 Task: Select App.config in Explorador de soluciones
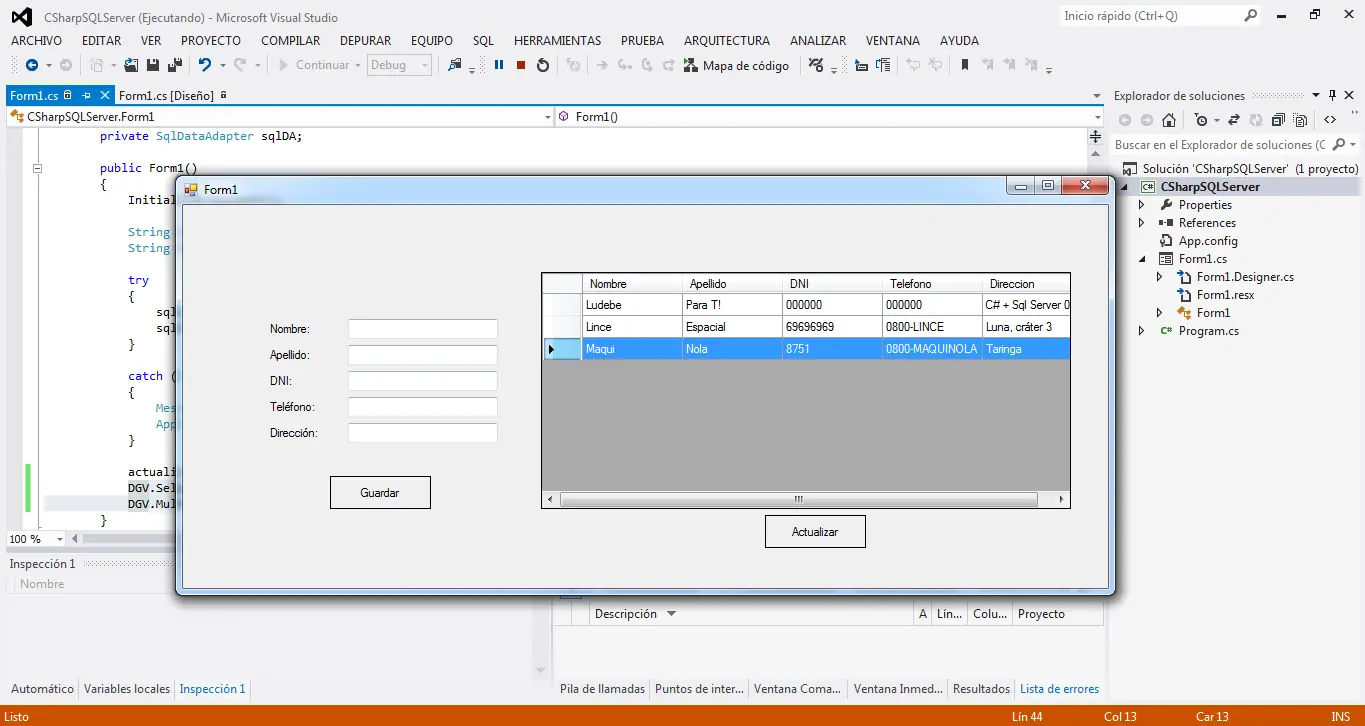[1208, 241]
